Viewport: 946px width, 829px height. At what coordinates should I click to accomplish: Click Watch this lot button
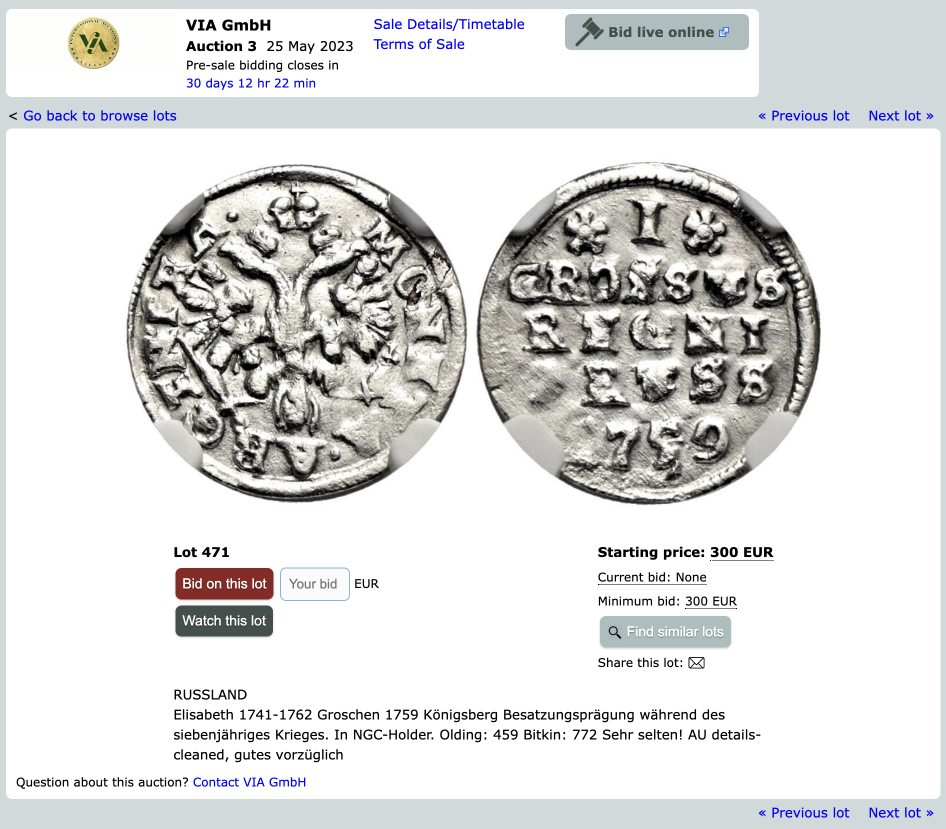tap(224, 621)
